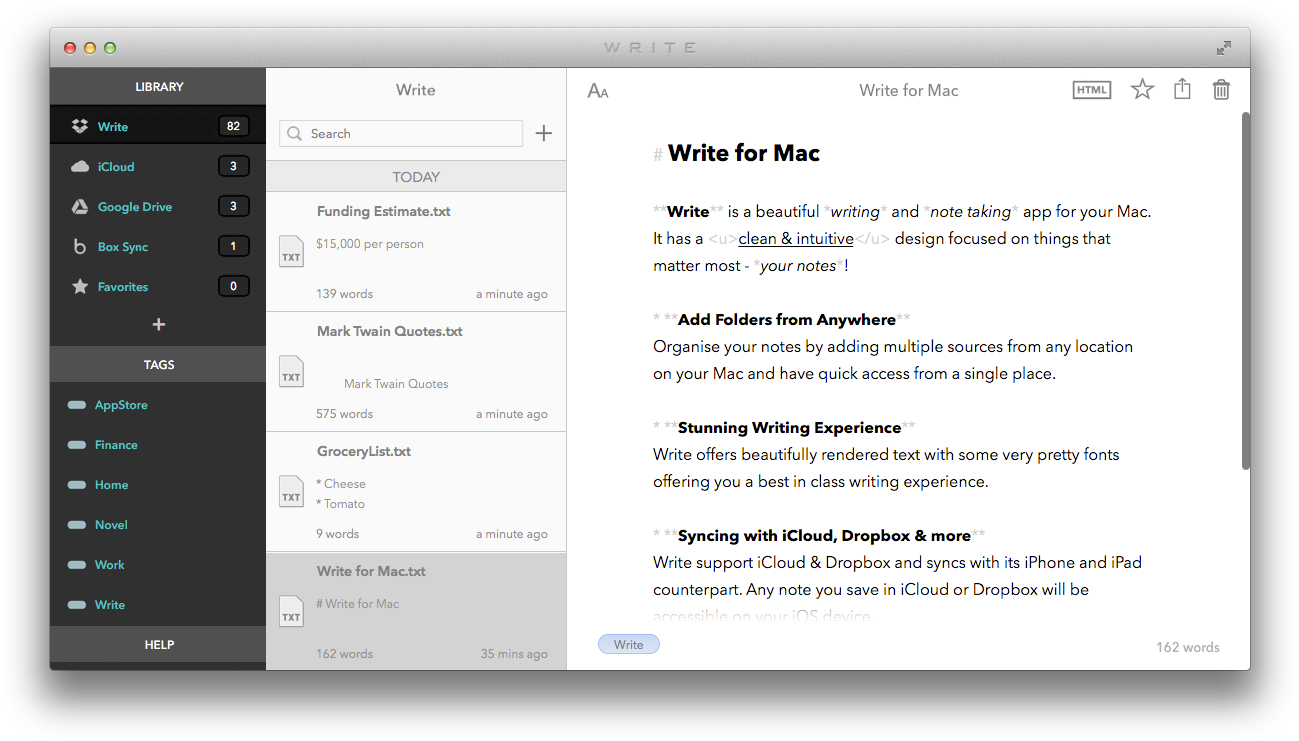Show Favorites notes
Viewport: 1299px width, 741px height.
[158, 286]
